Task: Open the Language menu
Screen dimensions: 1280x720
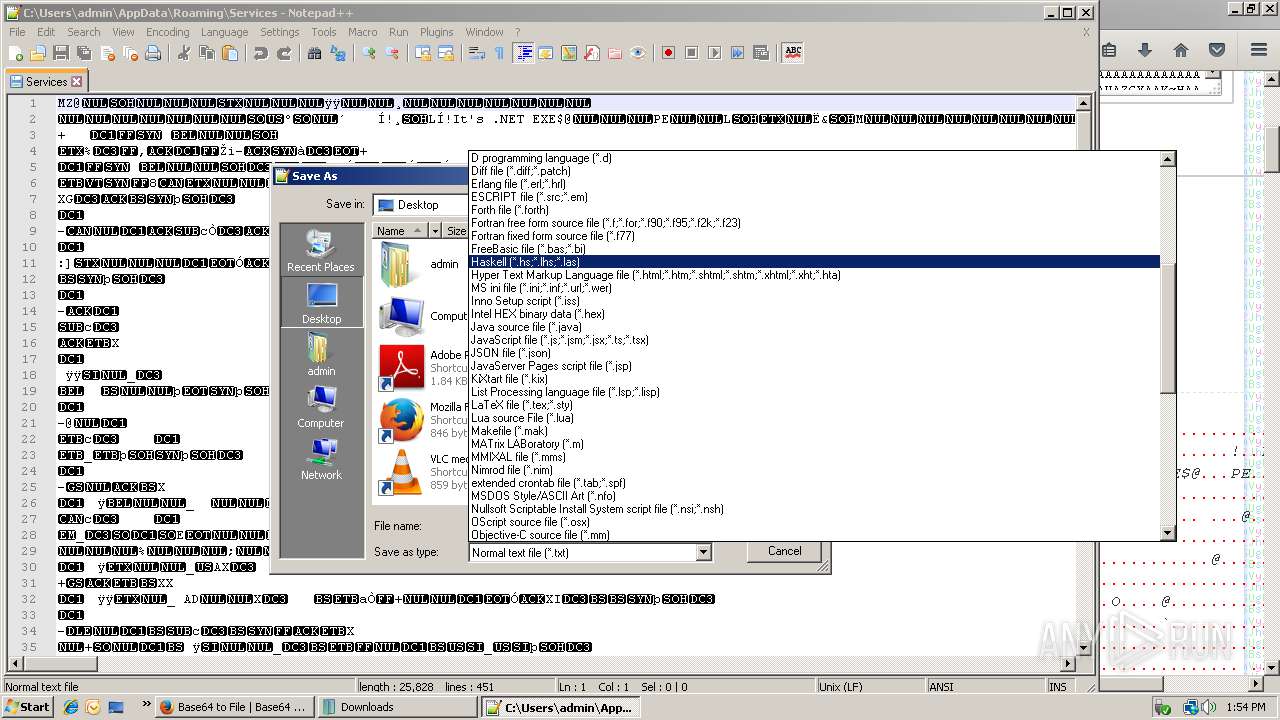Action: tap(224, 32)
